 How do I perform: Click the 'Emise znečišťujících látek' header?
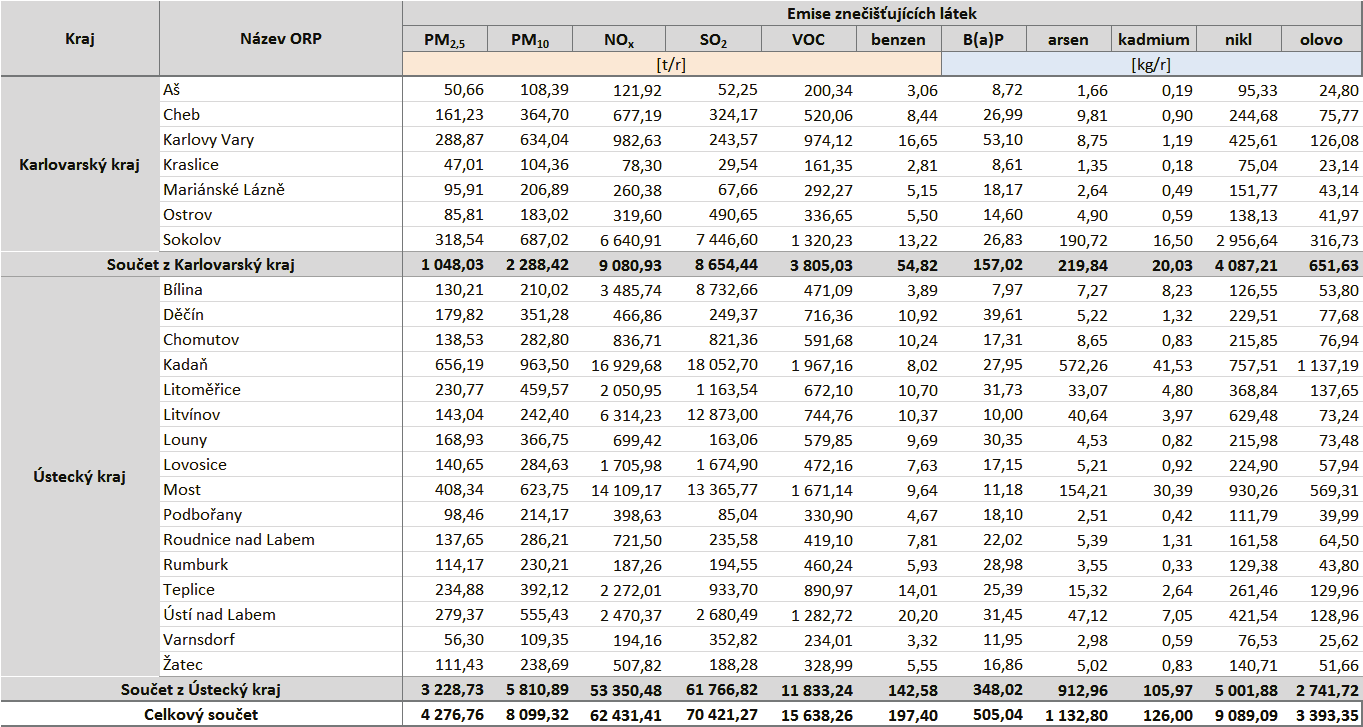tap(882, 14)
